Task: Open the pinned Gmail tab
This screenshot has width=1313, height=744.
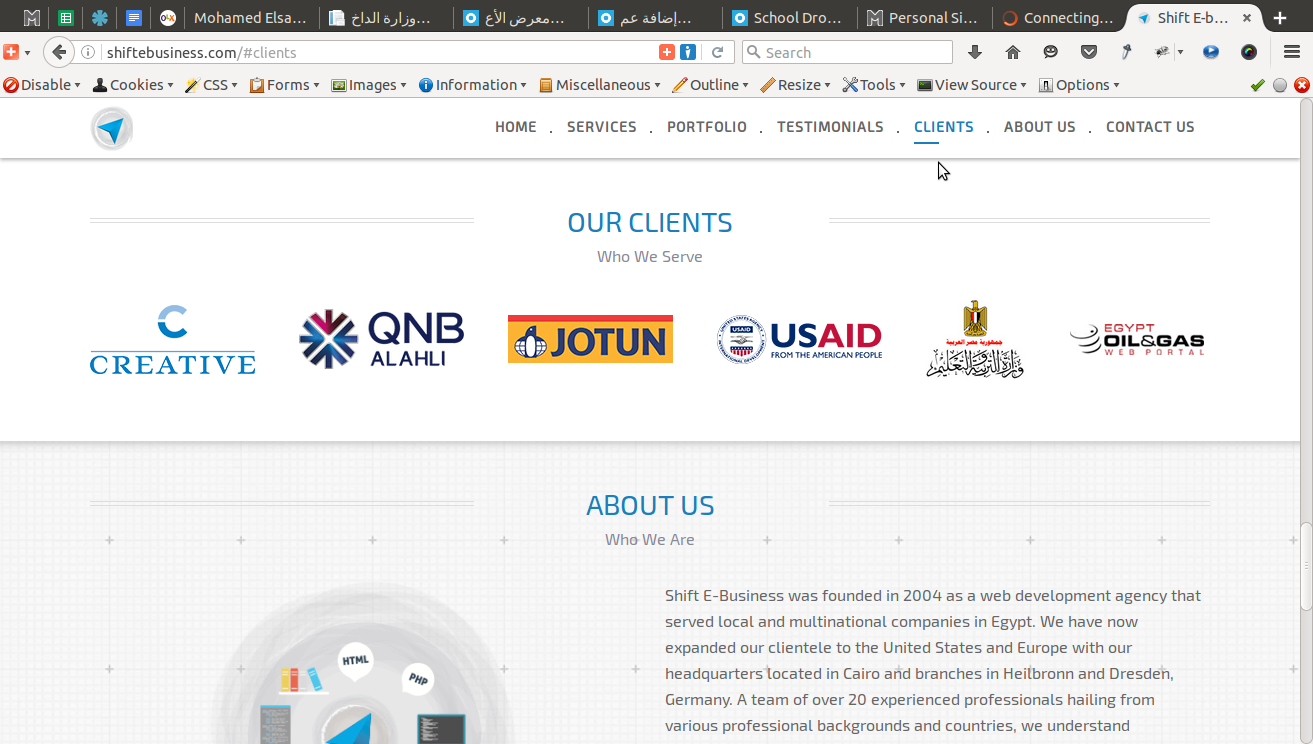Action: pyautogui.click(x=32, y=18)
